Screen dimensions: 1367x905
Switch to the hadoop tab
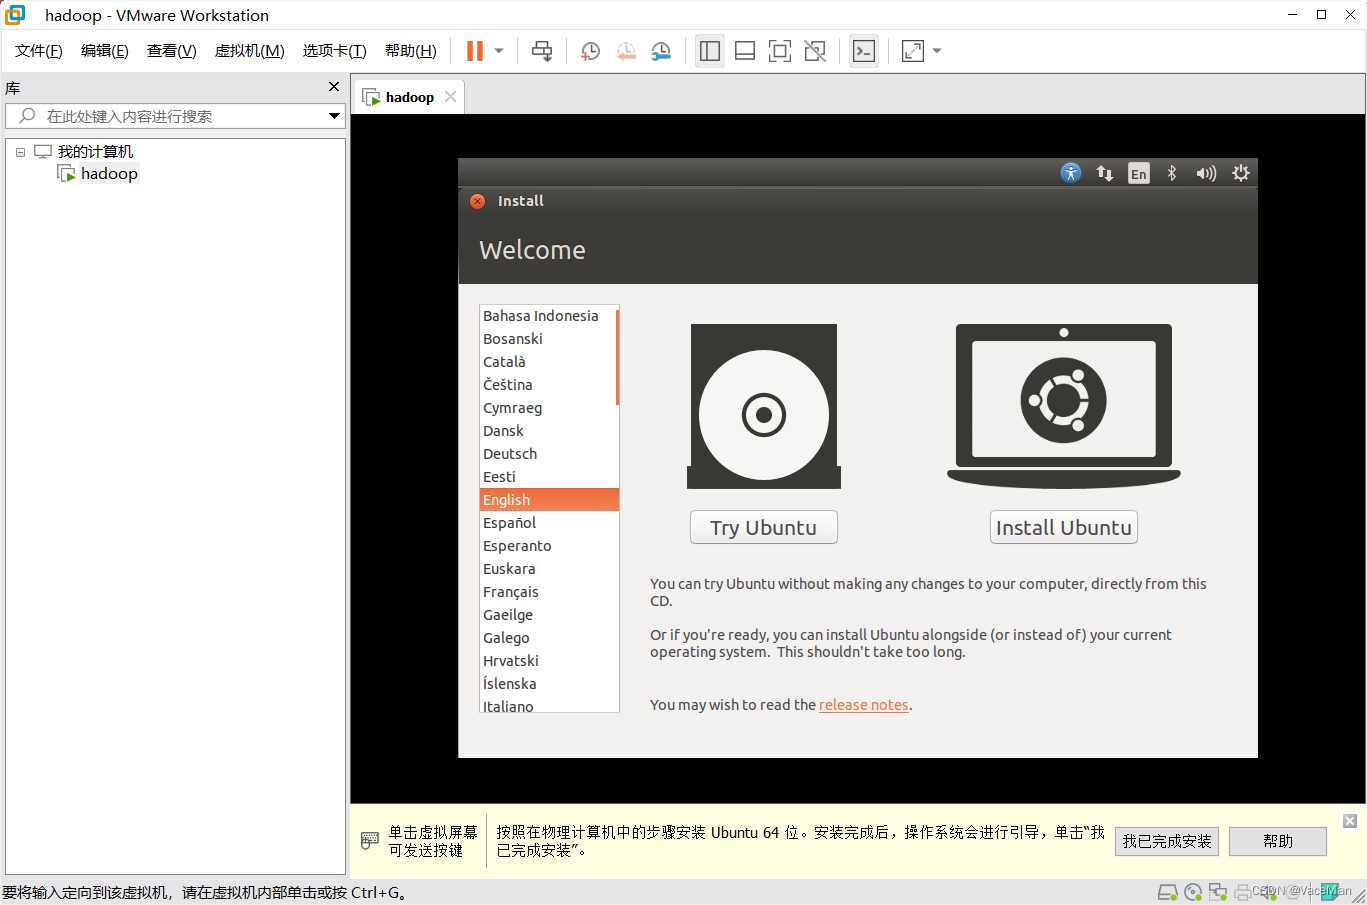[x=408, y=96]
